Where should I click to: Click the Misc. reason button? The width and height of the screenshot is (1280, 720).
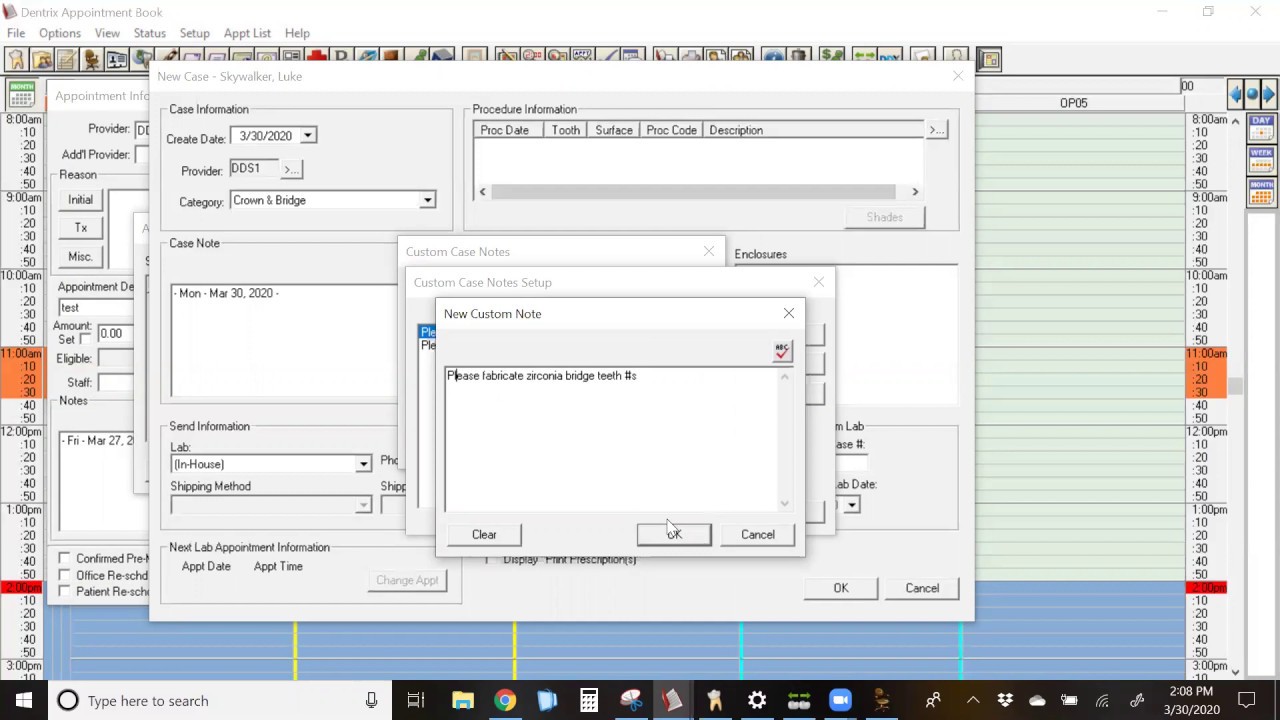pyautogui.click(x=80, y=257)
